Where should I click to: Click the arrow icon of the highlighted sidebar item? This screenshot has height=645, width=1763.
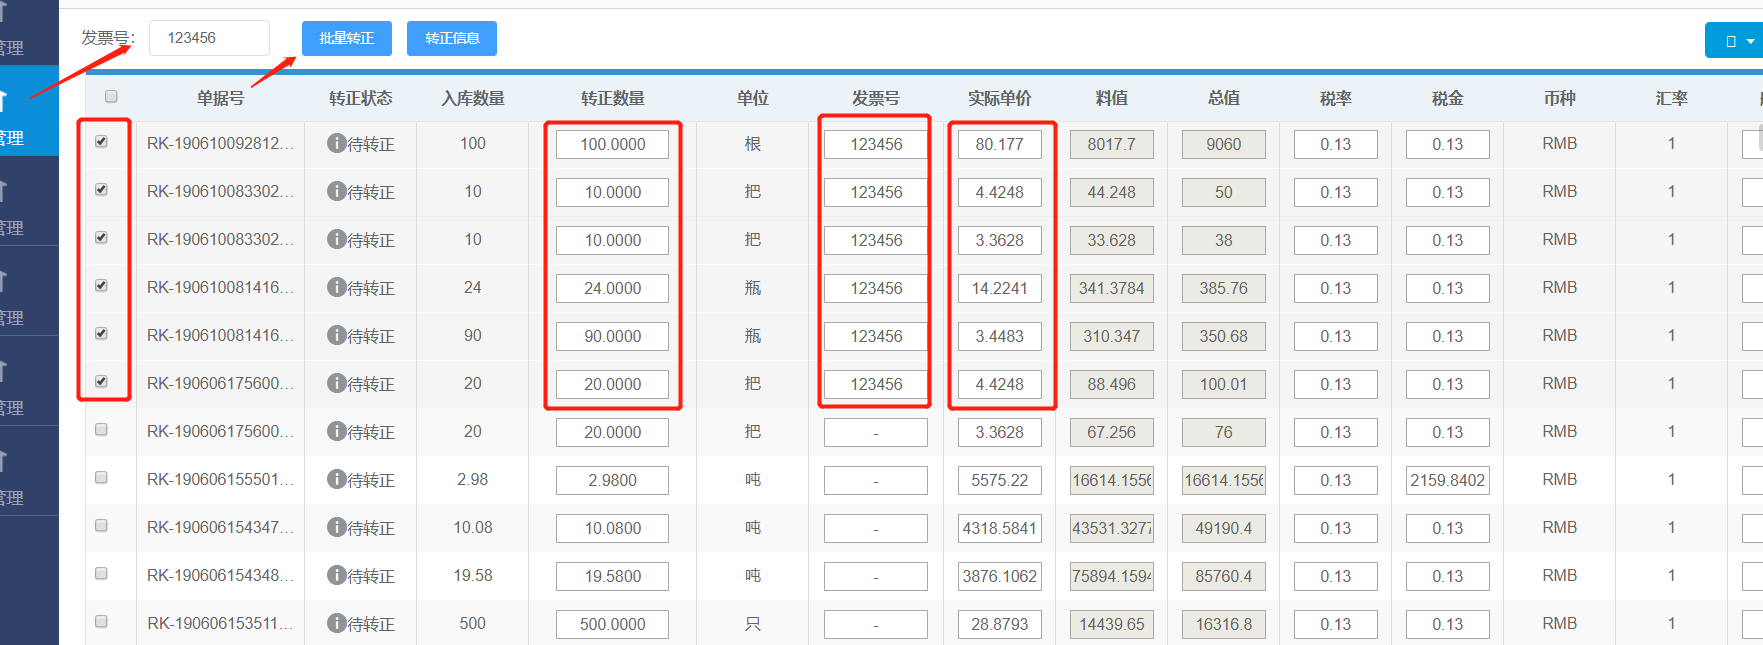pos(4,100)
